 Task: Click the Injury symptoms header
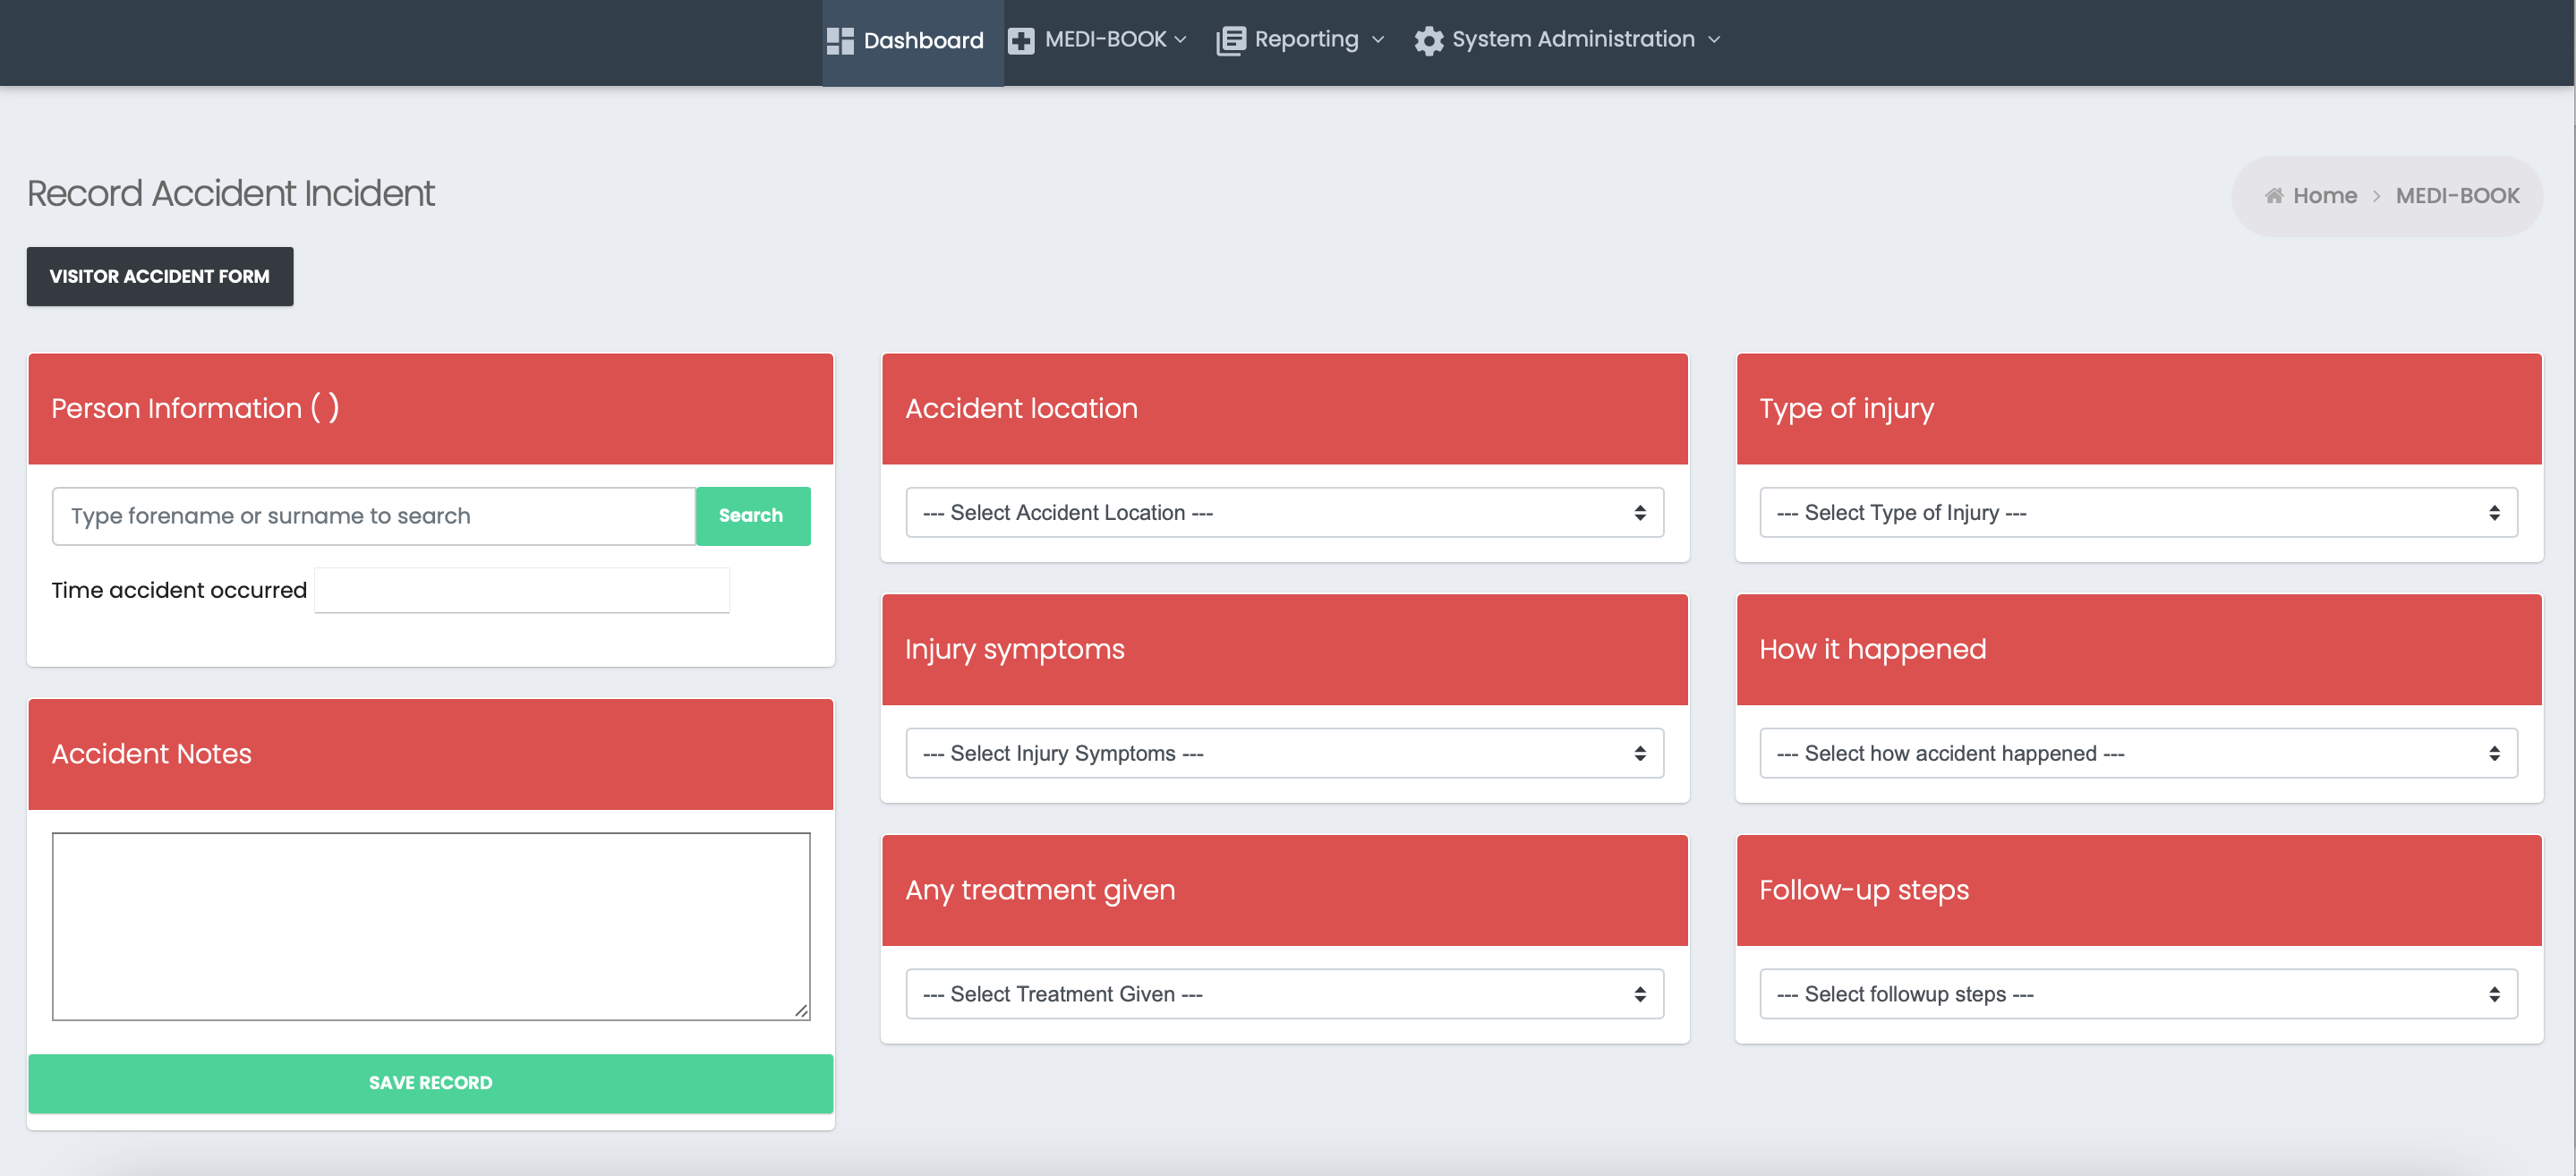pyautogui.click(x=1285, y=650)
